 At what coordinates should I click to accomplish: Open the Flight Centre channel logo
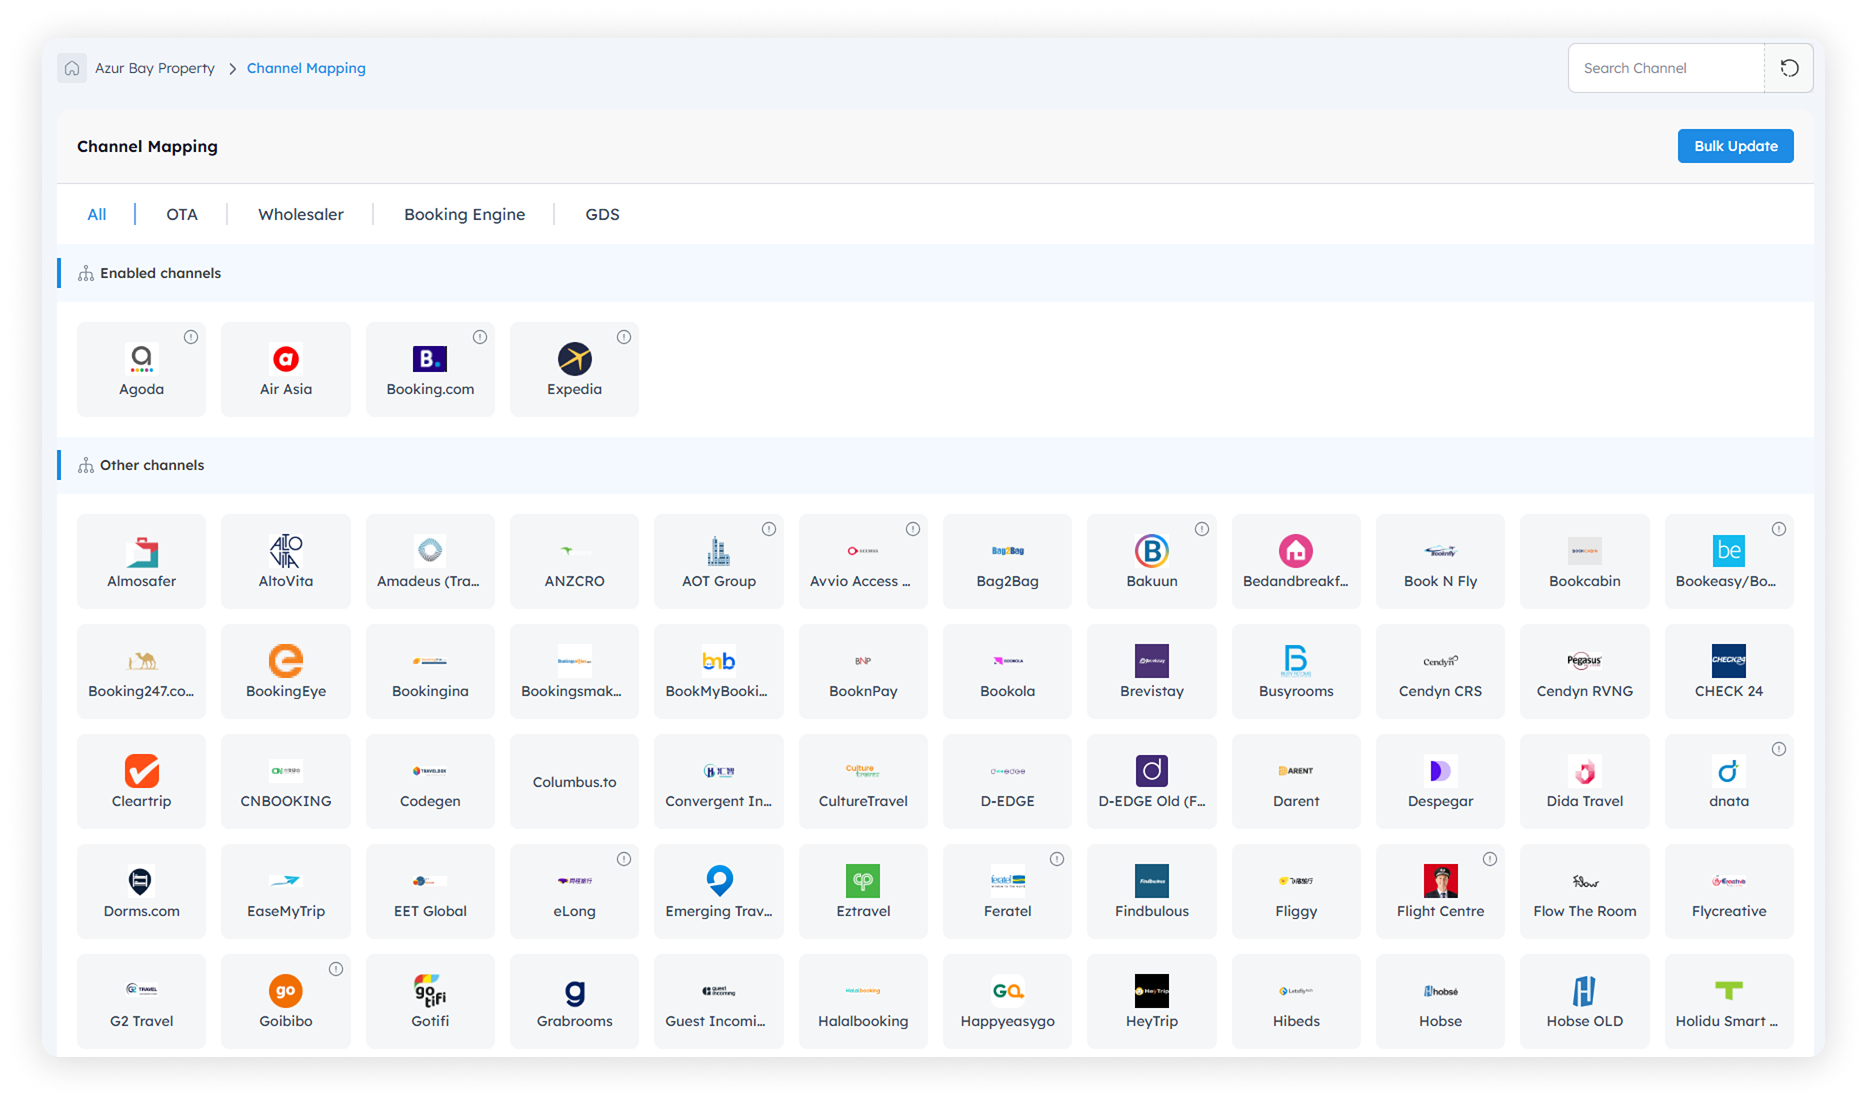1441,880
